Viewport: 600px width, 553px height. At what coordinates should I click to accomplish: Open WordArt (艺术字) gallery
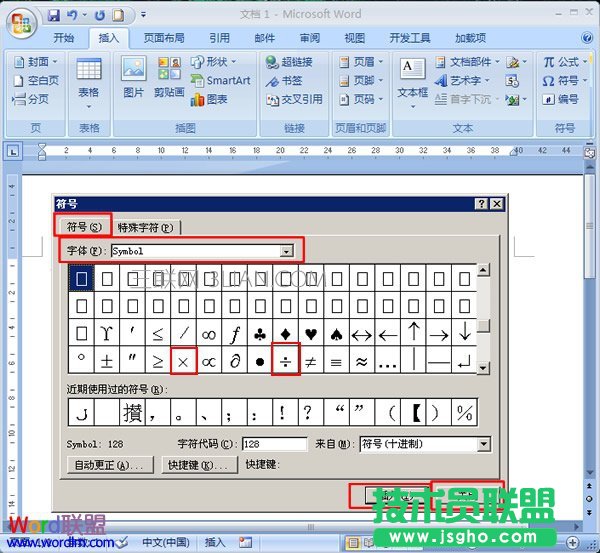click(462, 80)
